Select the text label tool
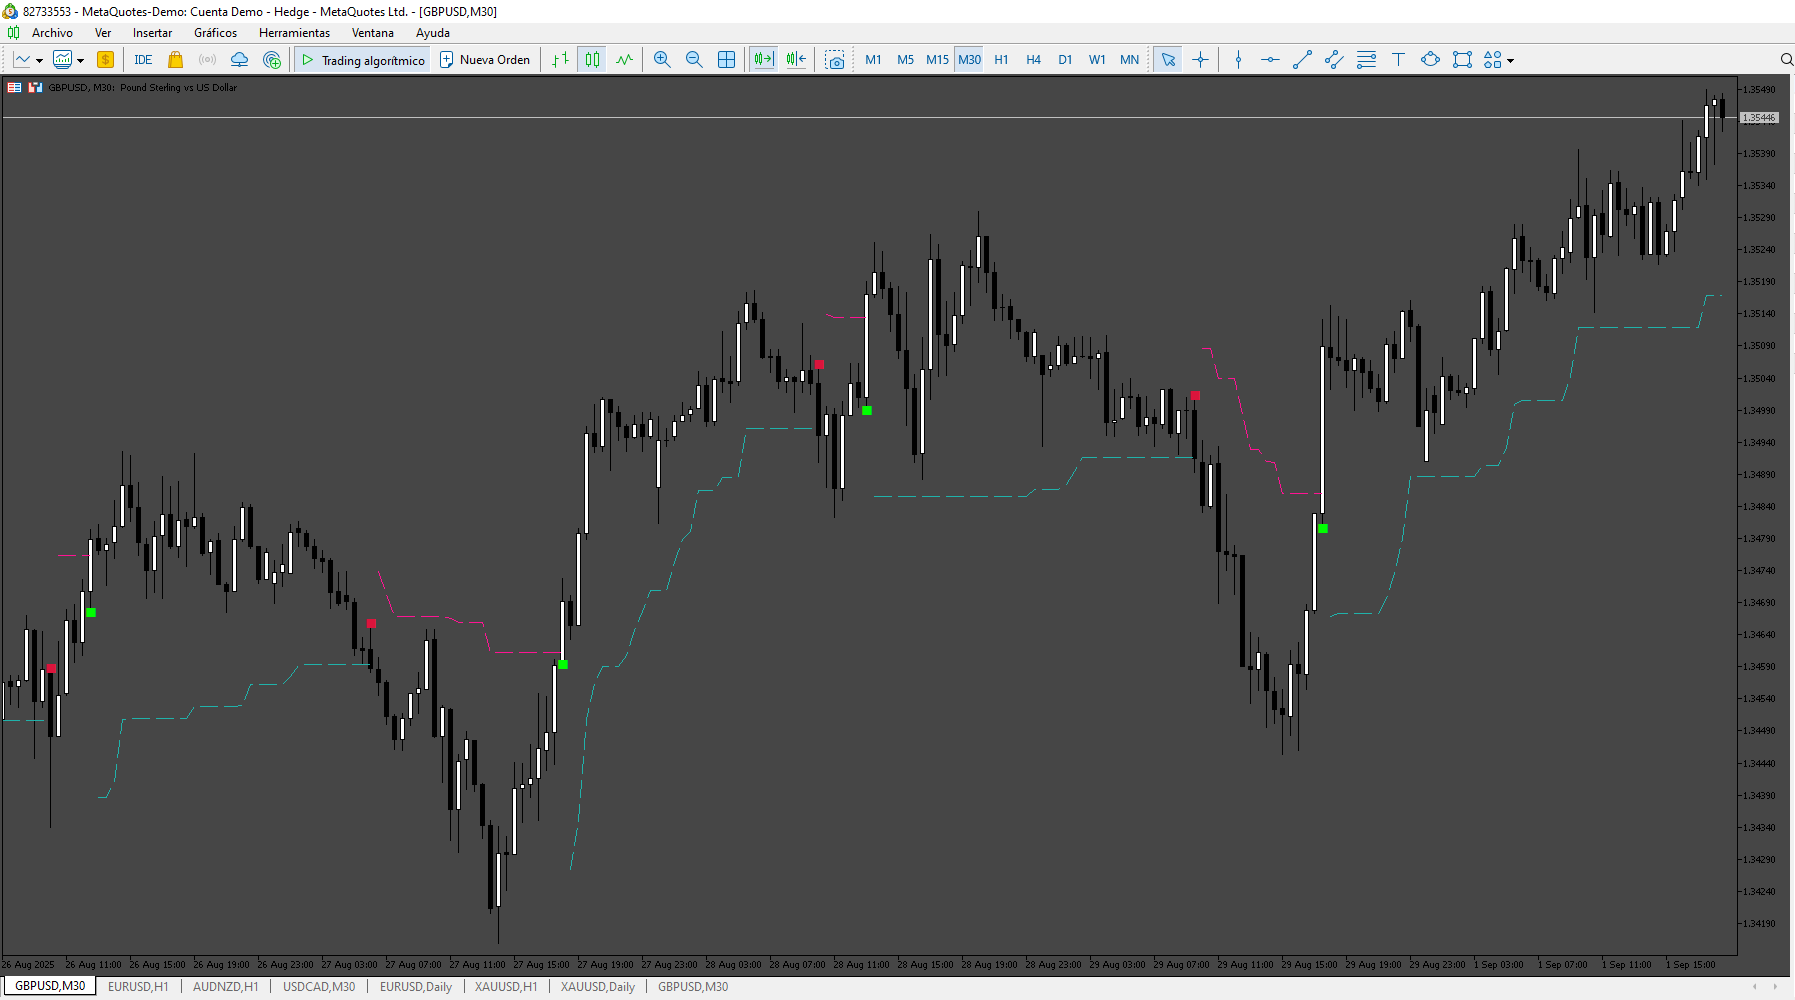 click(x=1398, y=60)
